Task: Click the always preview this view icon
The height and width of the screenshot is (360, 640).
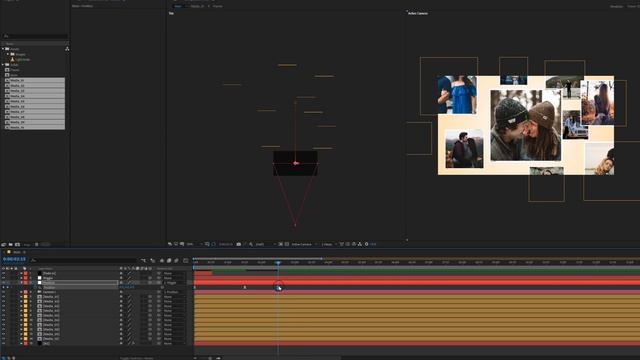Action: pyautogui.click(x=170, y=244)
